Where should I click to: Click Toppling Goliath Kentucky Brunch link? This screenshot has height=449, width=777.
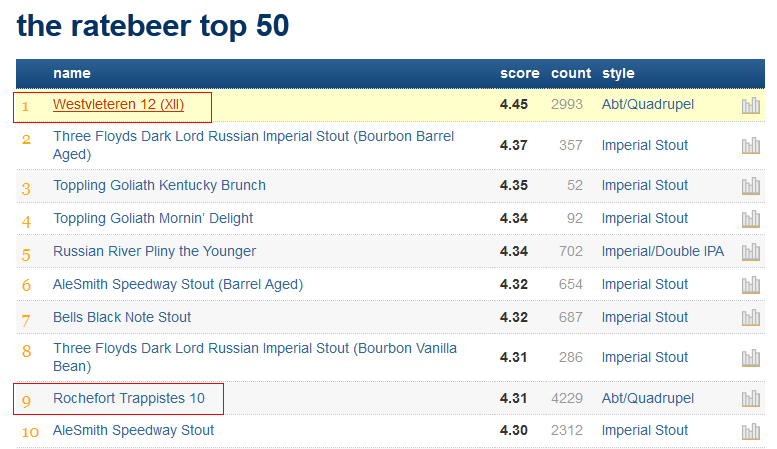[x=159, y=185]
